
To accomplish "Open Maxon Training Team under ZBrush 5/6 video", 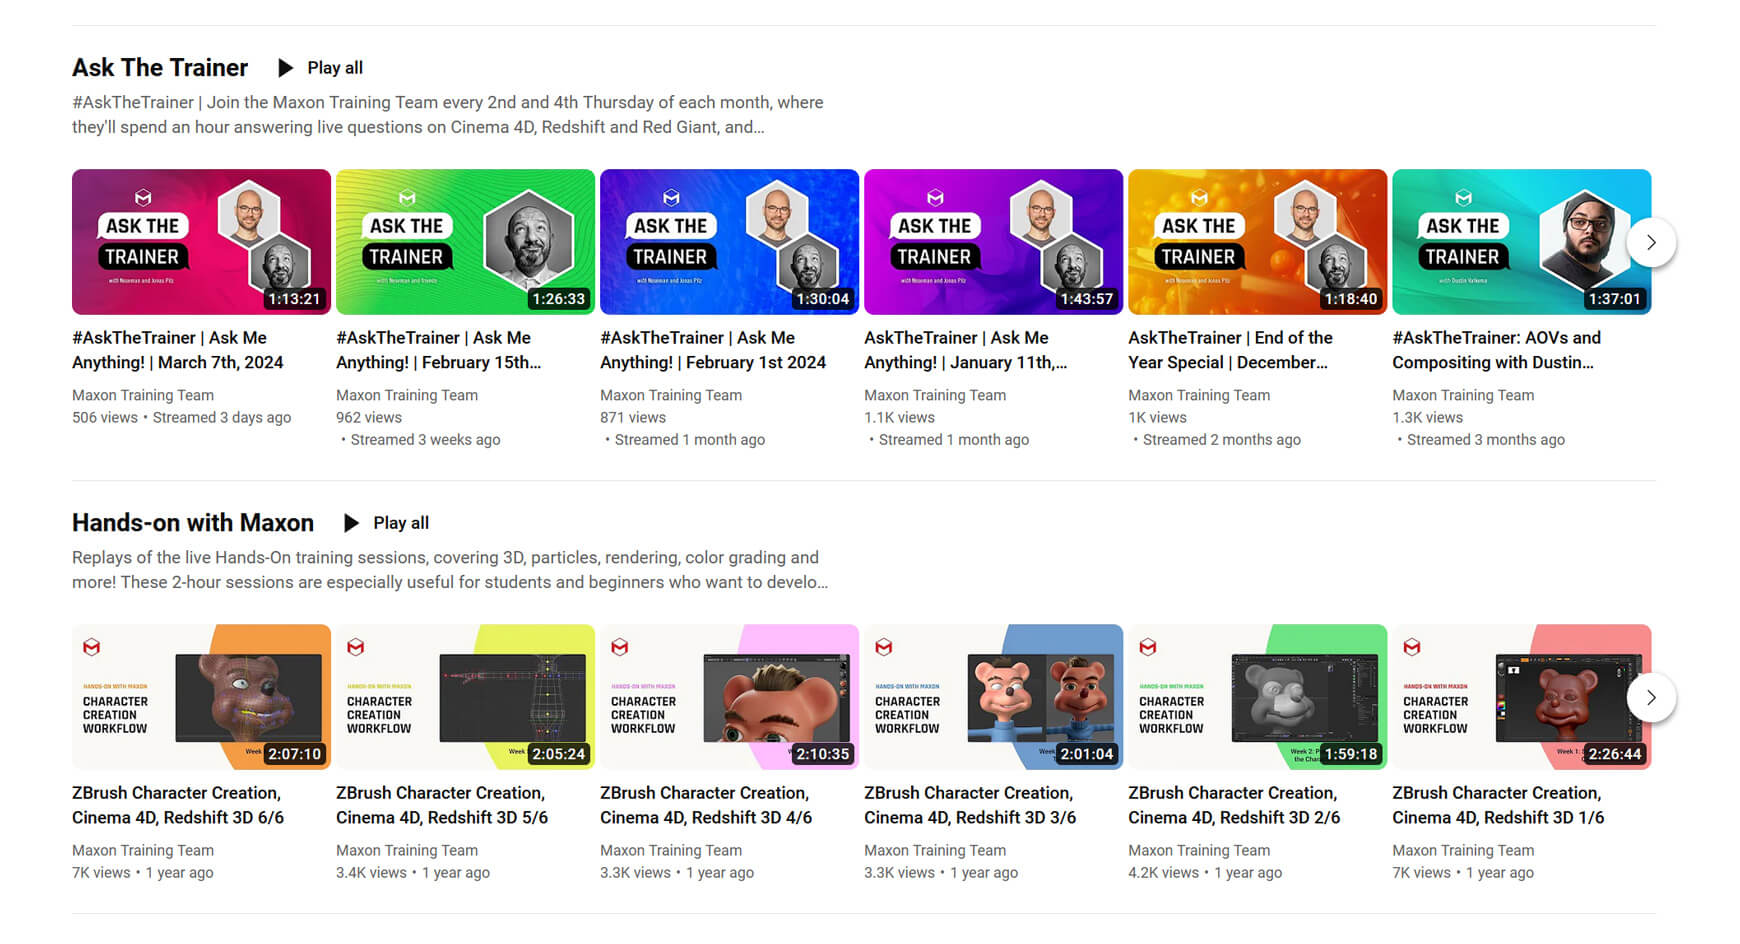I will point(407,850).
